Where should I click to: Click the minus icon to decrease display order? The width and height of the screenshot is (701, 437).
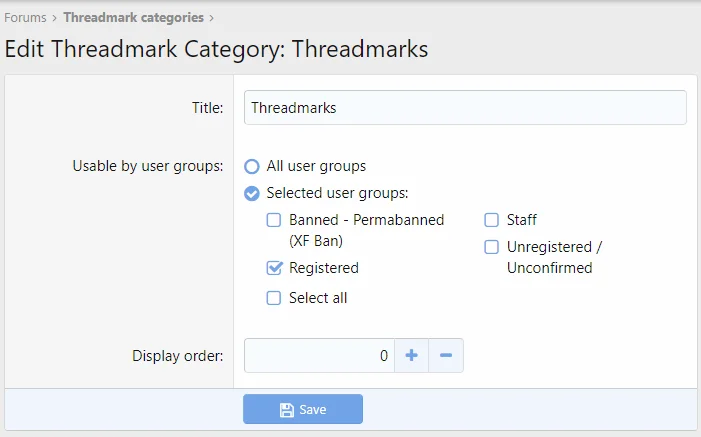pos(446,355)
